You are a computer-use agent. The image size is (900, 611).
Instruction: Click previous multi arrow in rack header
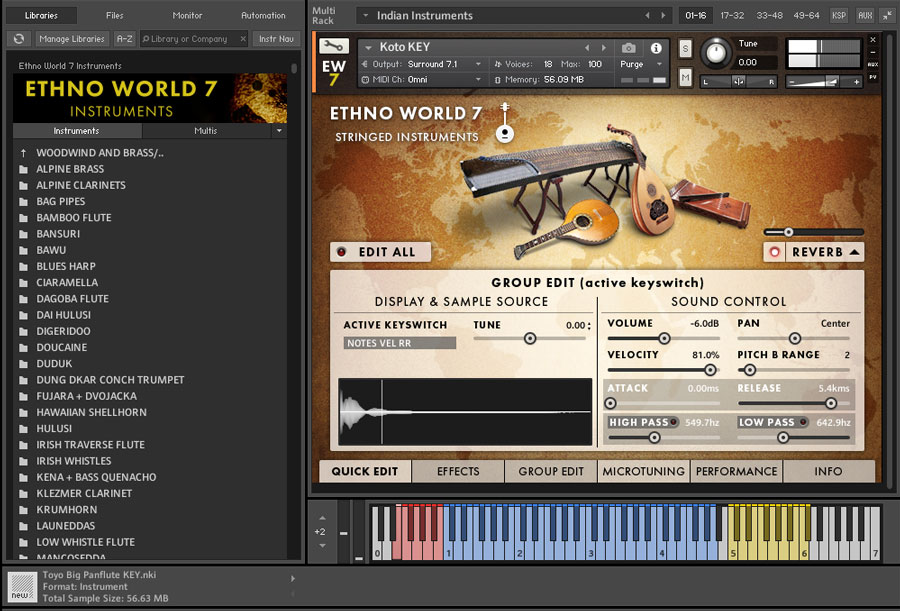click(647, 16)
